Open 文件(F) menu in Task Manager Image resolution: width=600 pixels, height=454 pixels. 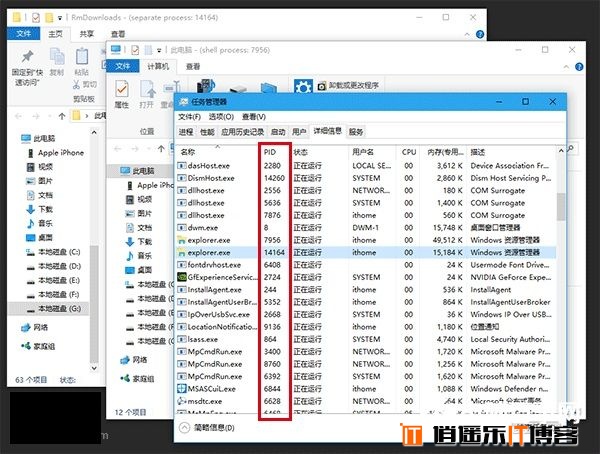pyautogui.click(x=189, y=117)
